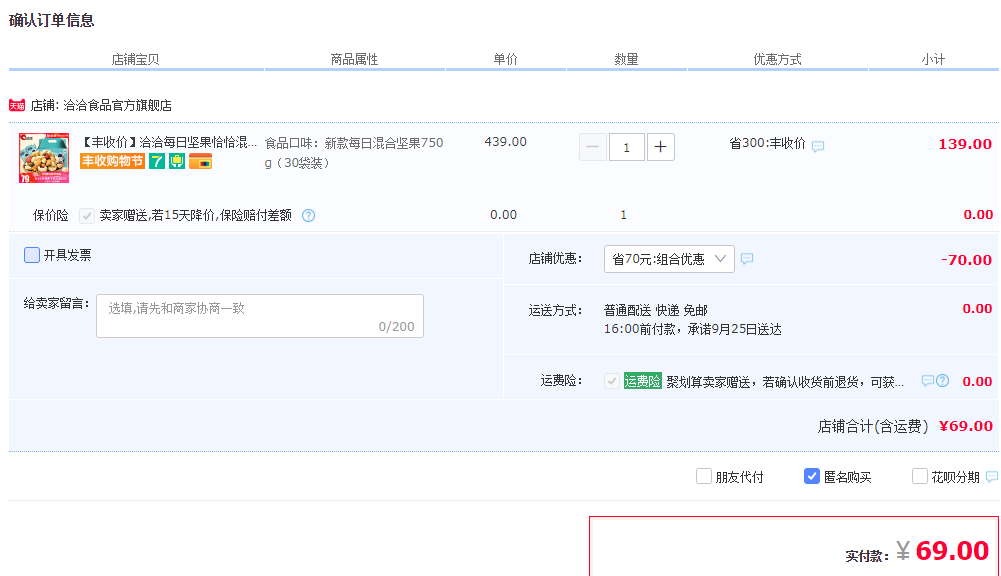Uncheck the 匿名购买 checkbox

811,476
